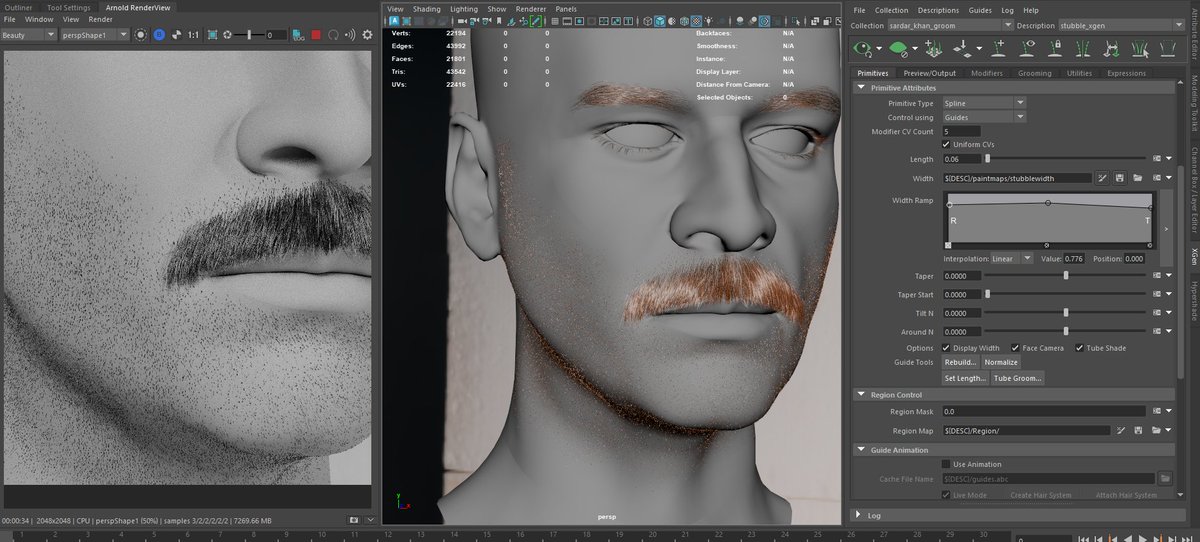
Task: Click the Rebuild... button
Action: click(960, 362)
